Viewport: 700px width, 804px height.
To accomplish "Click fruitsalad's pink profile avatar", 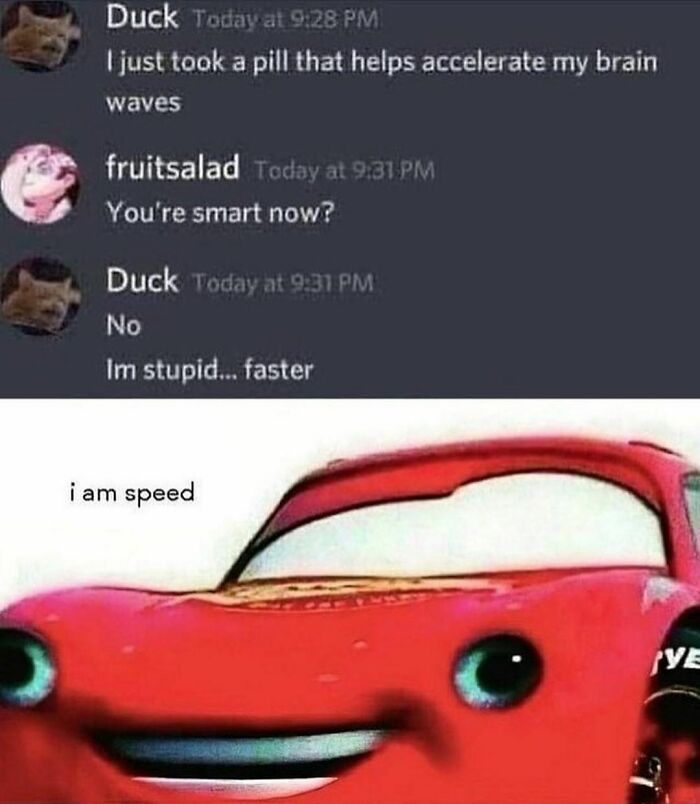I will (x=40, y=184).
